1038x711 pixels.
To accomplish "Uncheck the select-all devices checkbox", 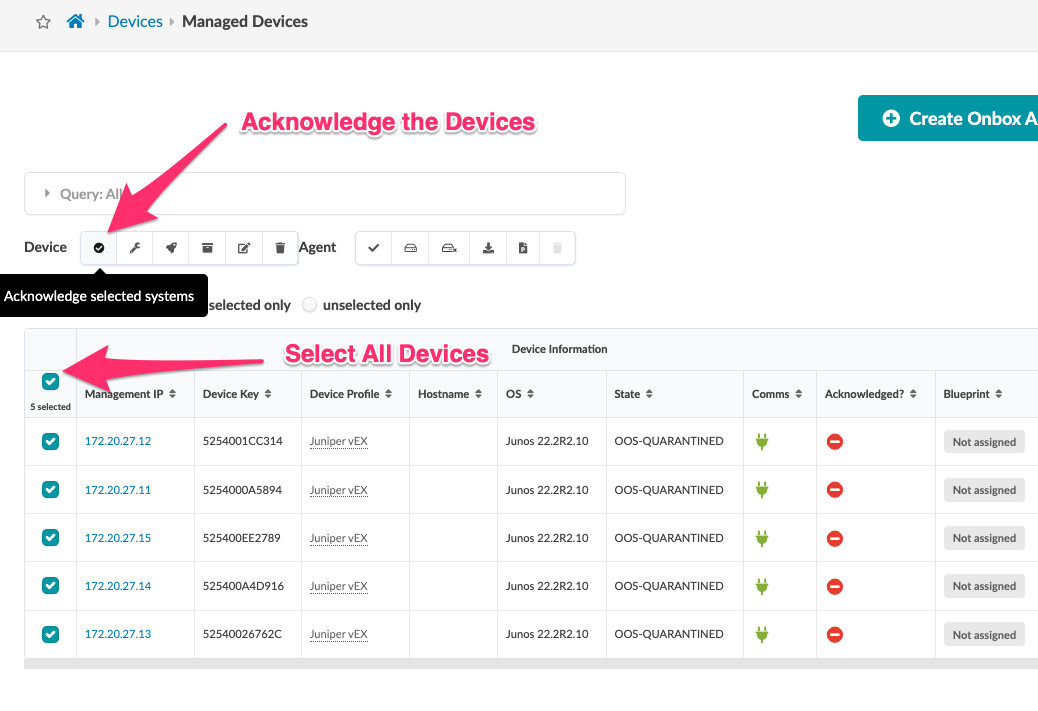I will coord(50,381).
